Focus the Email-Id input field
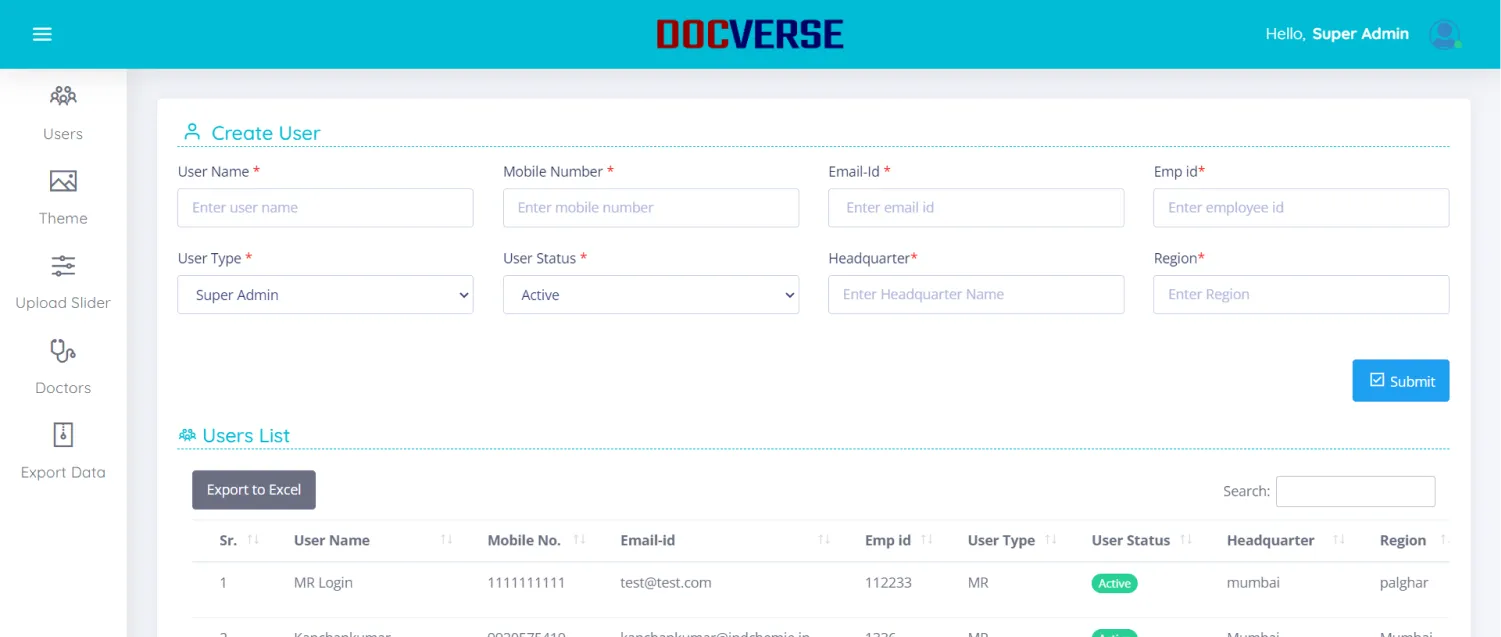The width and height of the screenshot is (1501, 637). click(976, 208)
